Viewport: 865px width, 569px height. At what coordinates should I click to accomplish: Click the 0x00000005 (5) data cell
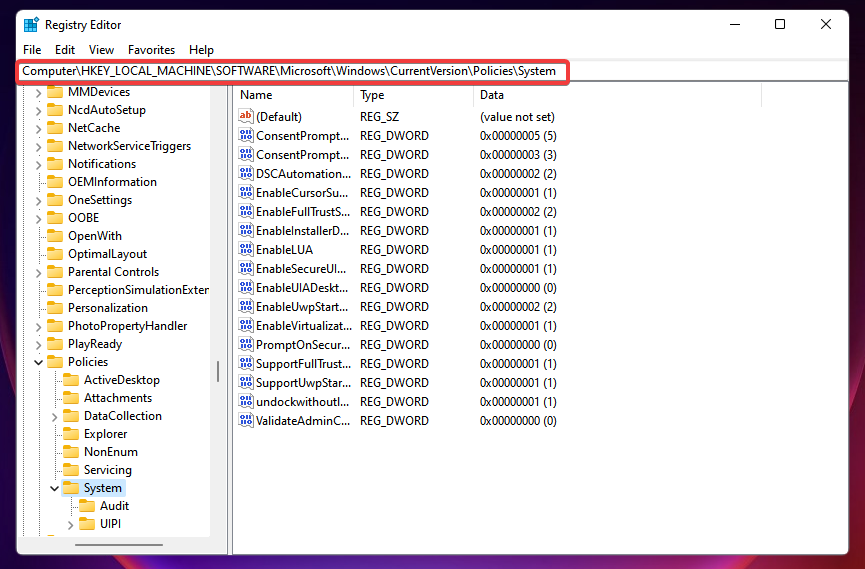[x=518, y=136]
